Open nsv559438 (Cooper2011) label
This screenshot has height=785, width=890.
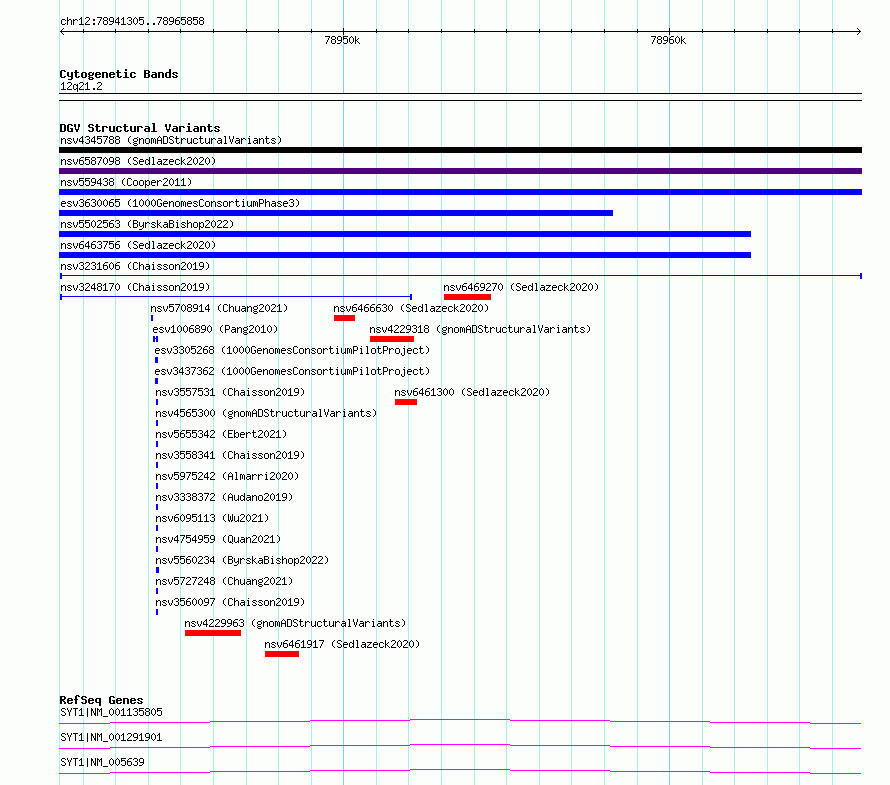126,182
